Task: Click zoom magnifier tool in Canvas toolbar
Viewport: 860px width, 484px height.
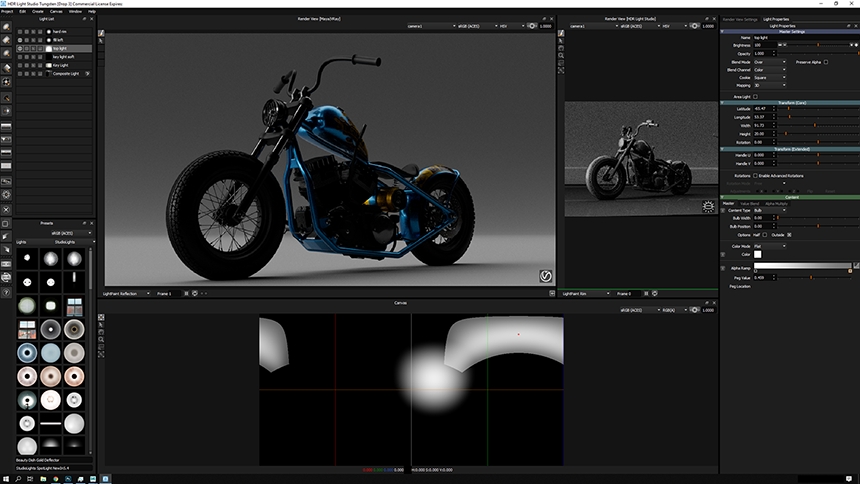Action: (x=101, y=339)
